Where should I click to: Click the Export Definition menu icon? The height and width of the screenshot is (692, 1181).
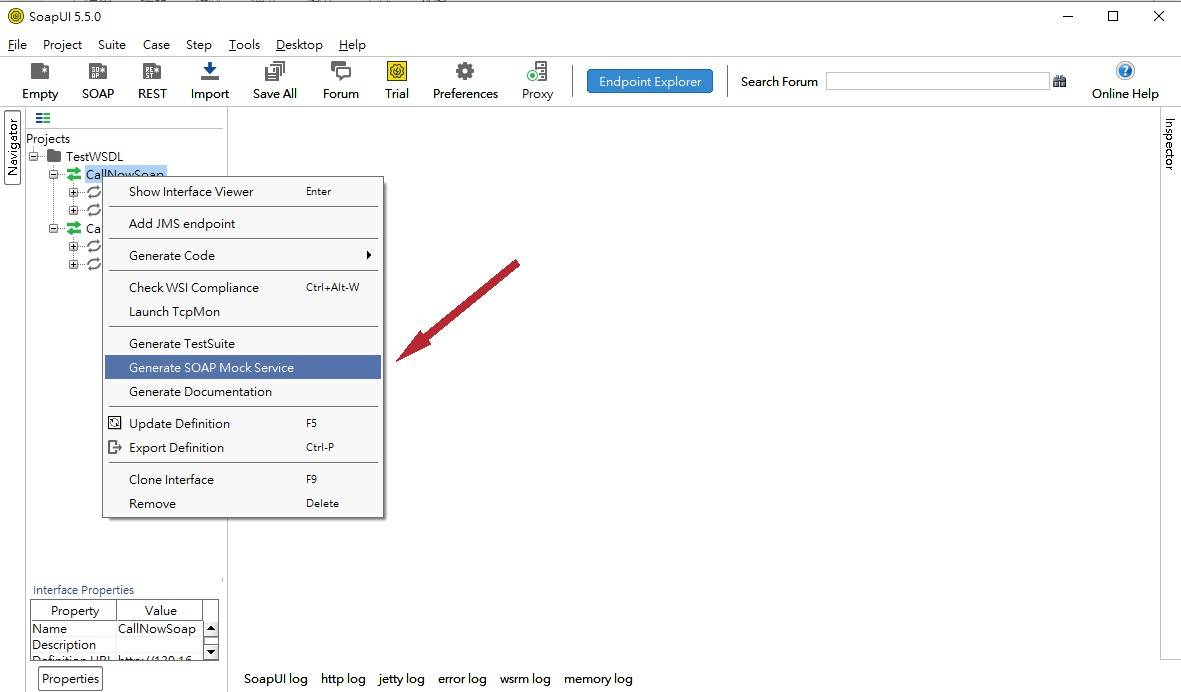(x=114, y=447)
